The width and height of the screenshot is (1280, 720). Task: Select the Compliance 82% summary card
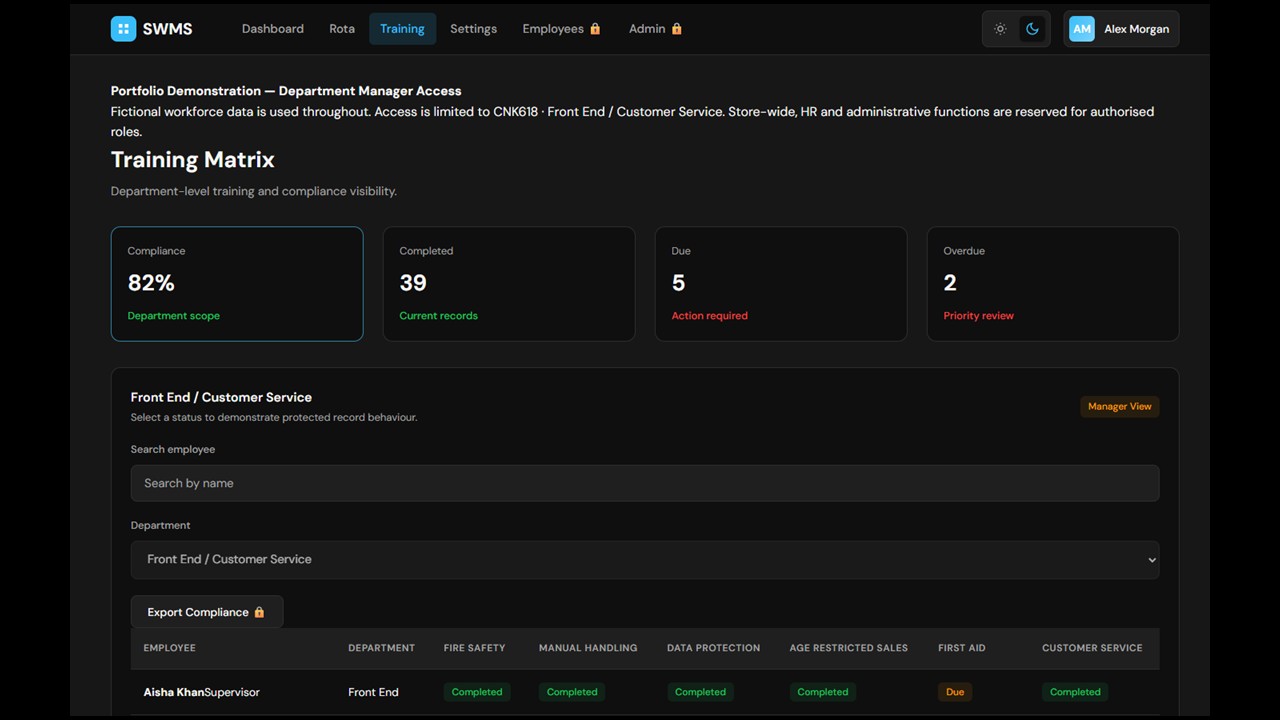tap(237, 284)
